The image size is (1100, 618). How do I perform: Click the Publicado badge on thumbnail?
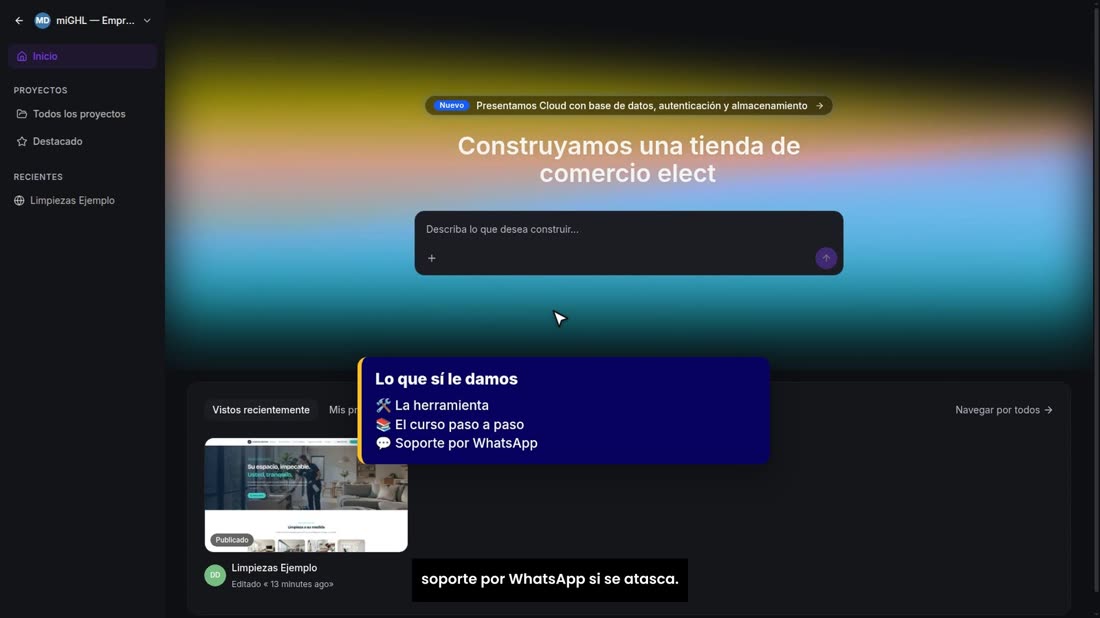[232, 539]
